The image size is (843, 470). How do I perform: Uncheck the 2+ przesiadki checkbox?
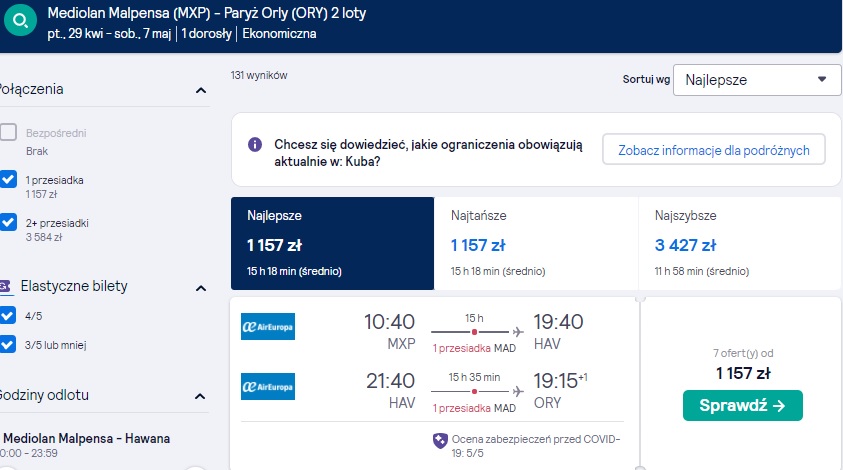click(x=8, y=222)
